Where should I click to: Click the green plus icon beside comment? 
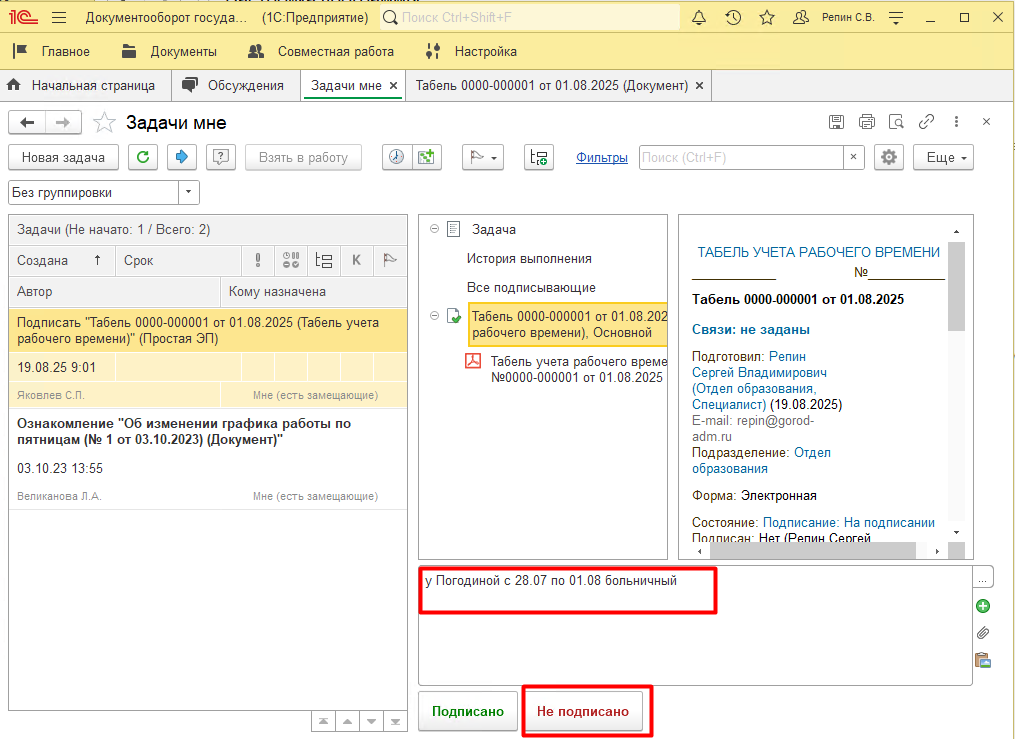(983, 606)
